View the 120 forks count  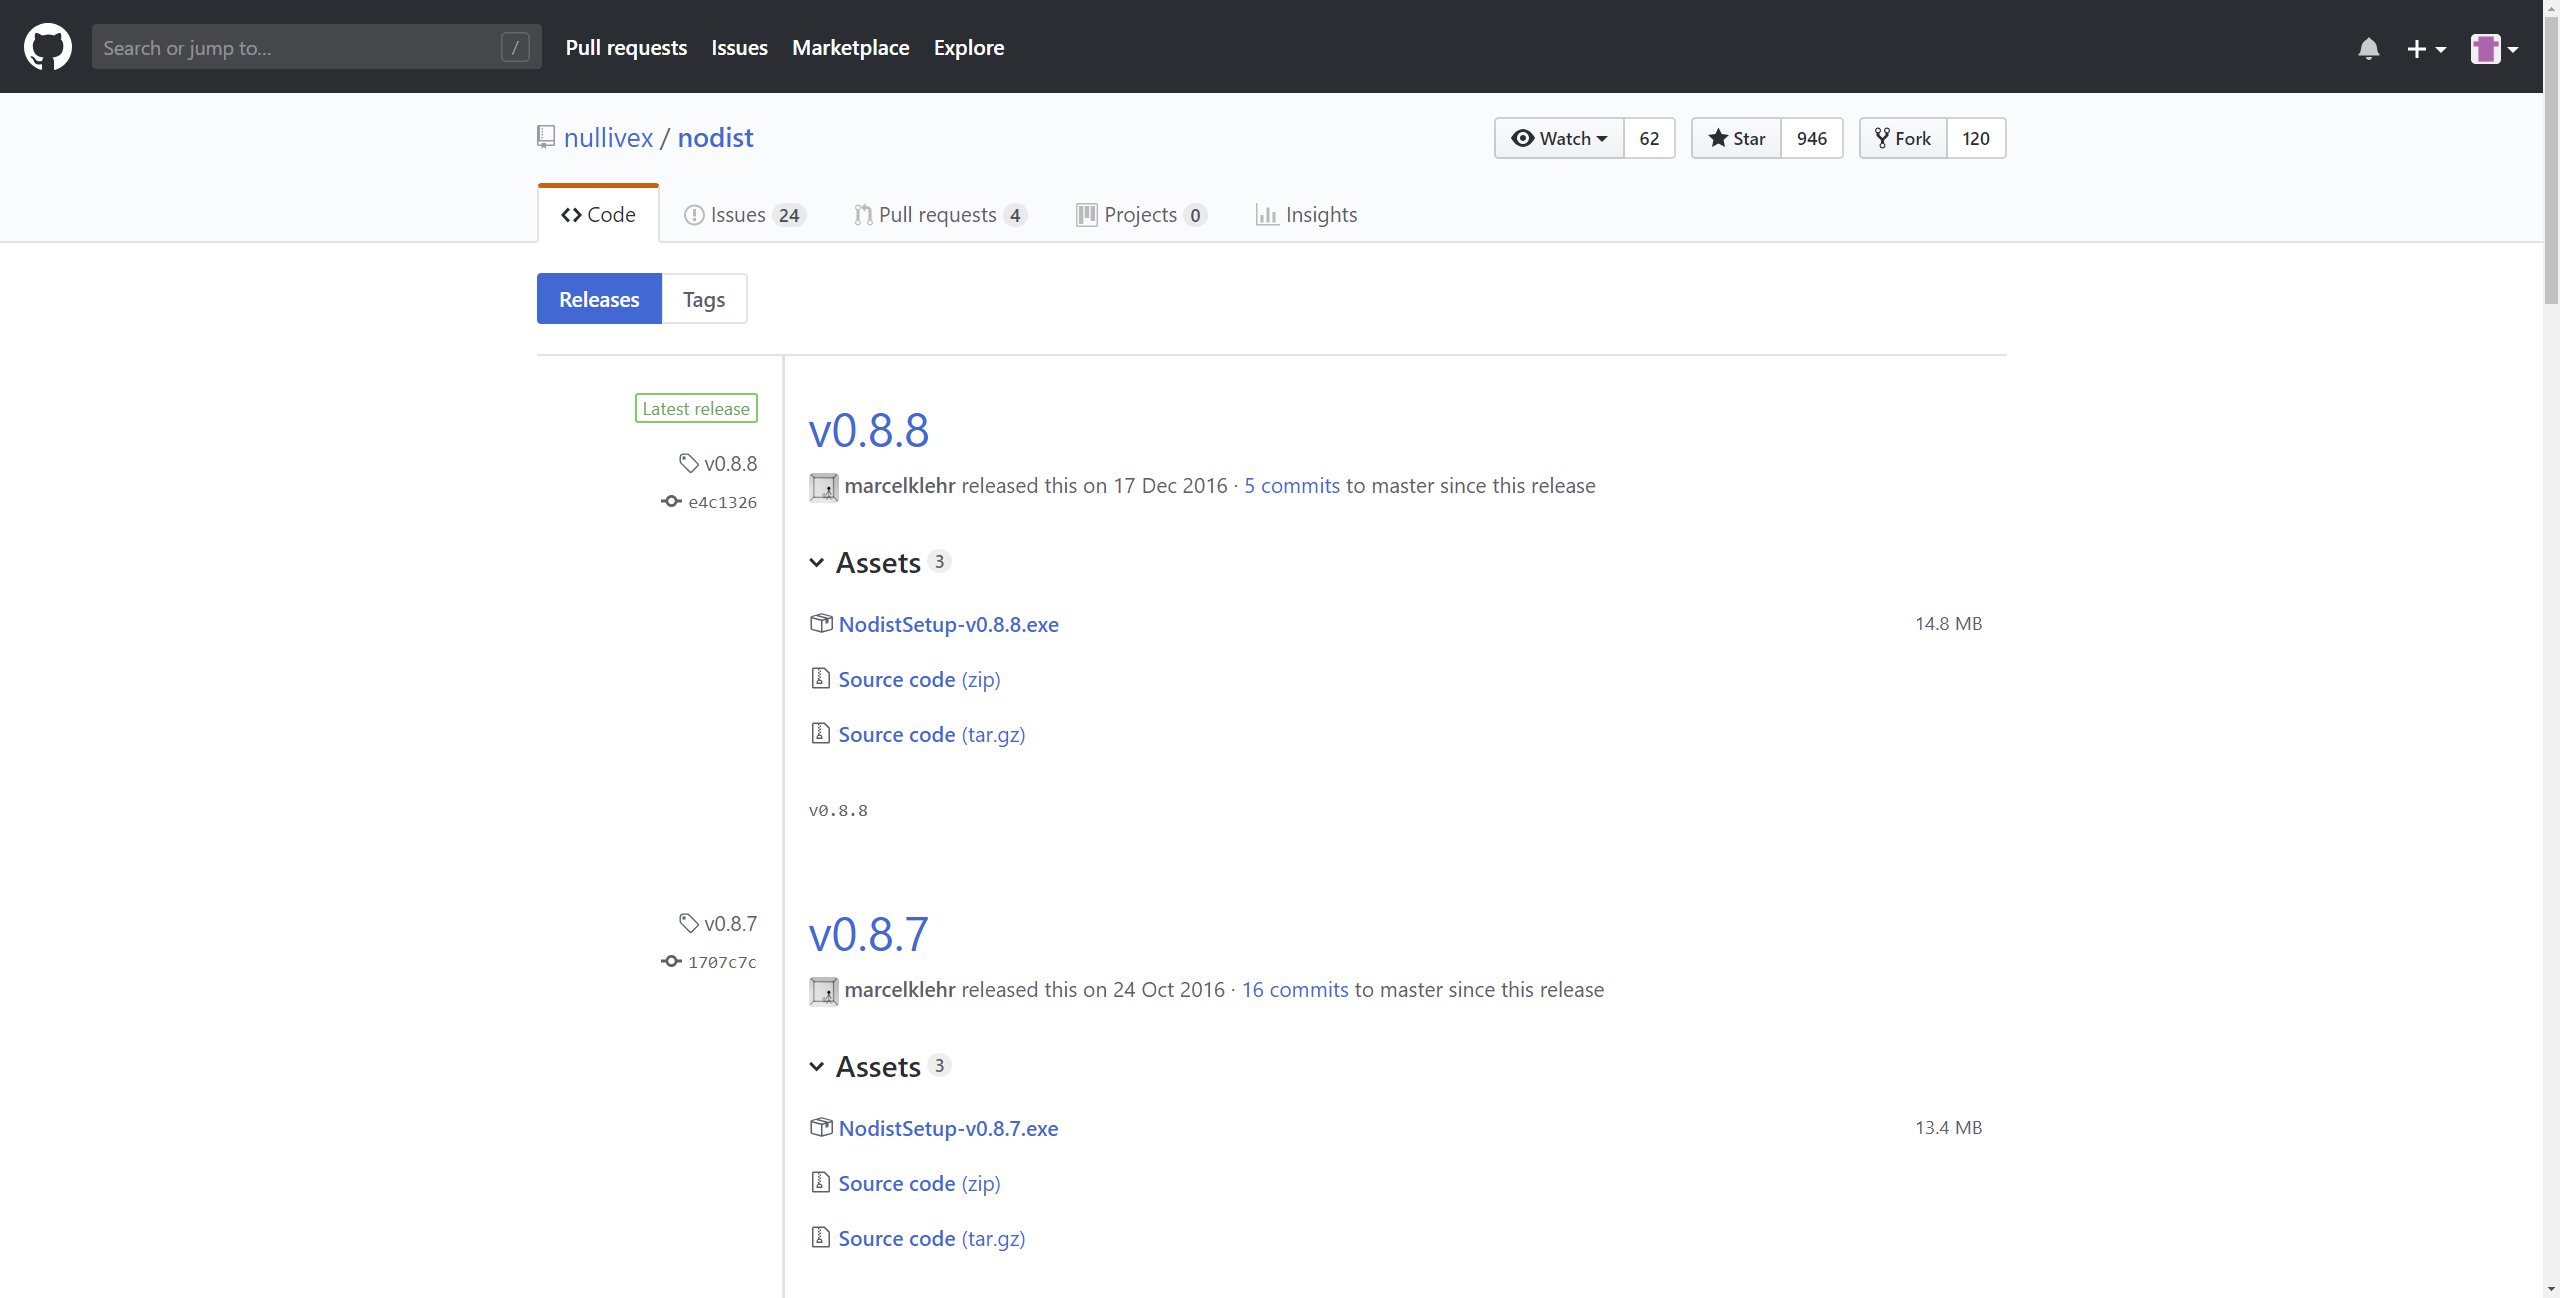[x=1975, y=138]
